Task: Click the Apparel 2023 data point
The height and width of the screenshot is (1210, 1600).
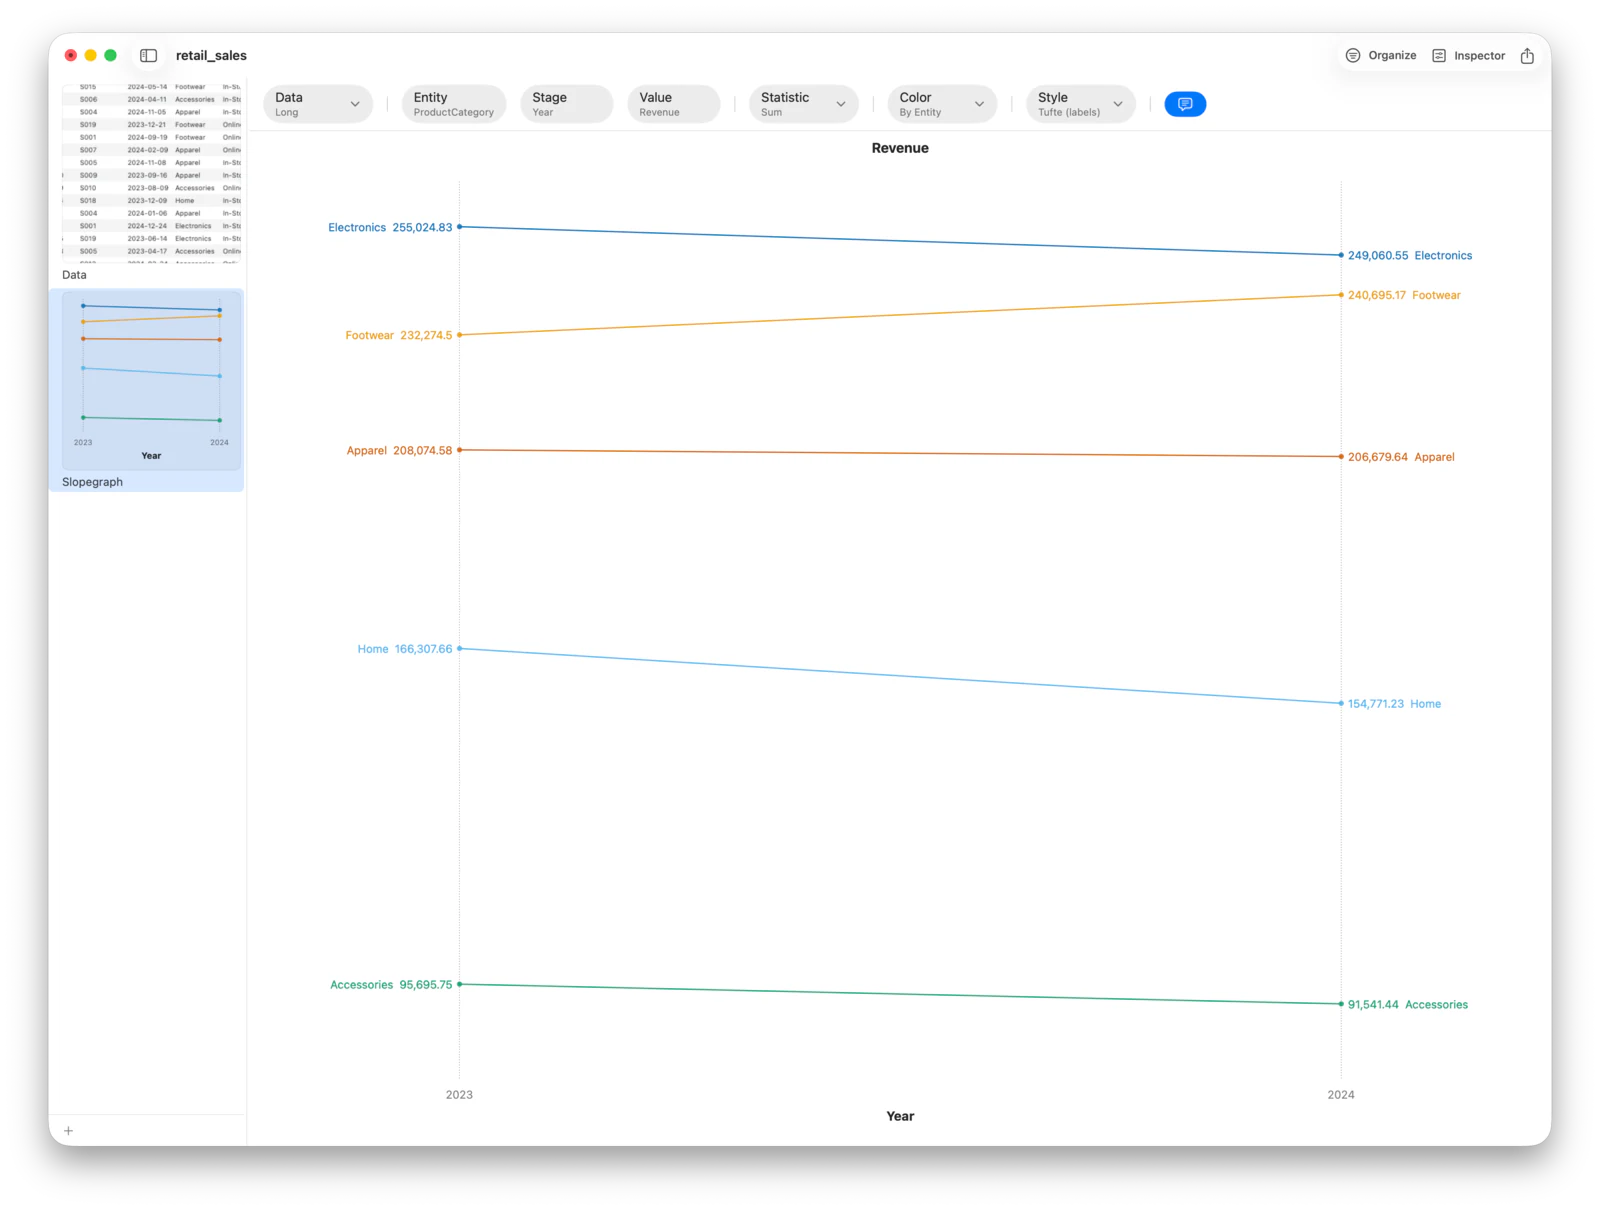Action: click(x=460, y=450)
